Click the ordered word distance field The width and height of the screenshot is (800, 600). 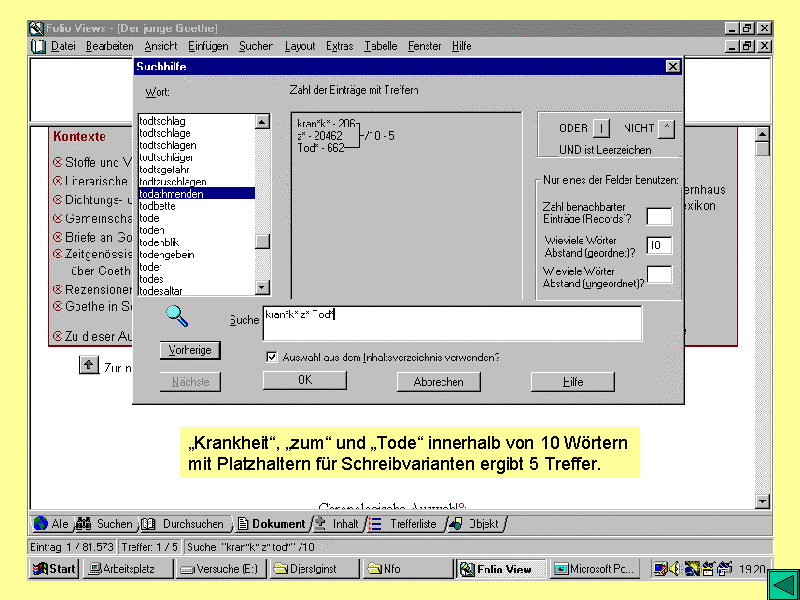click(x=659, y=245)
